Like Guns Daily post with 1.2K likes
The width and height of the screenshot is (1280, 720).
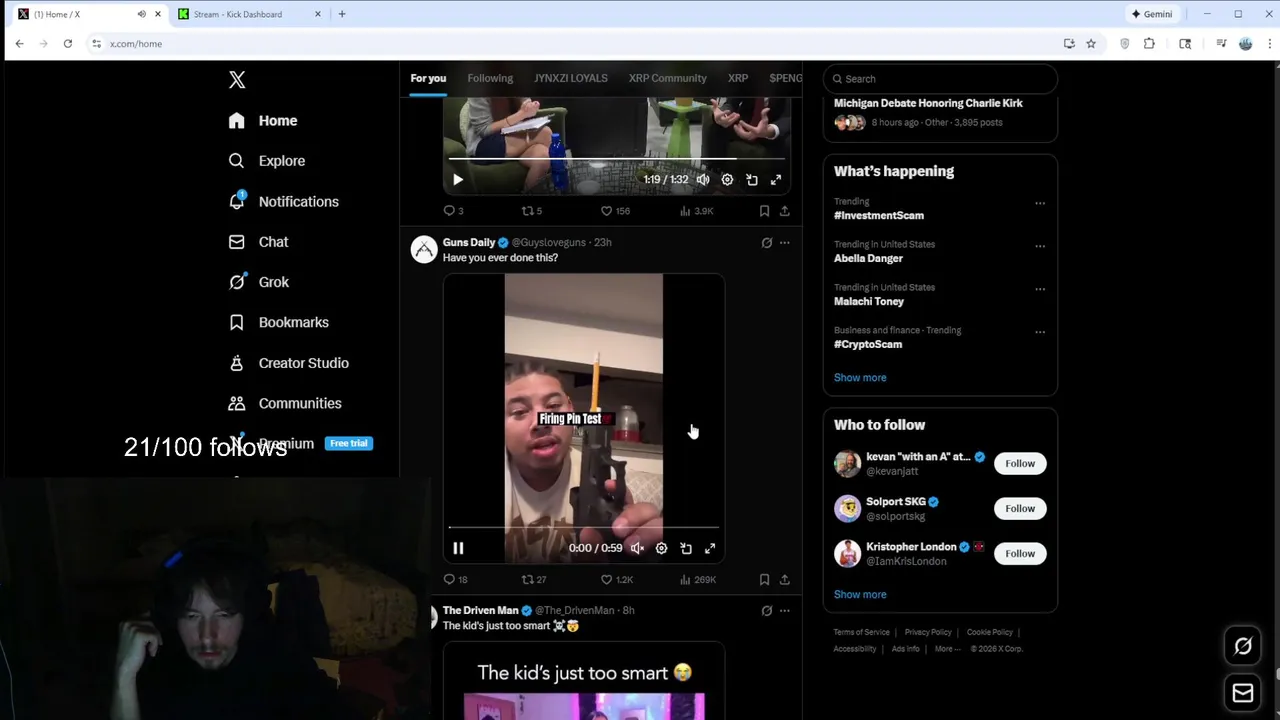pos(617,579)
